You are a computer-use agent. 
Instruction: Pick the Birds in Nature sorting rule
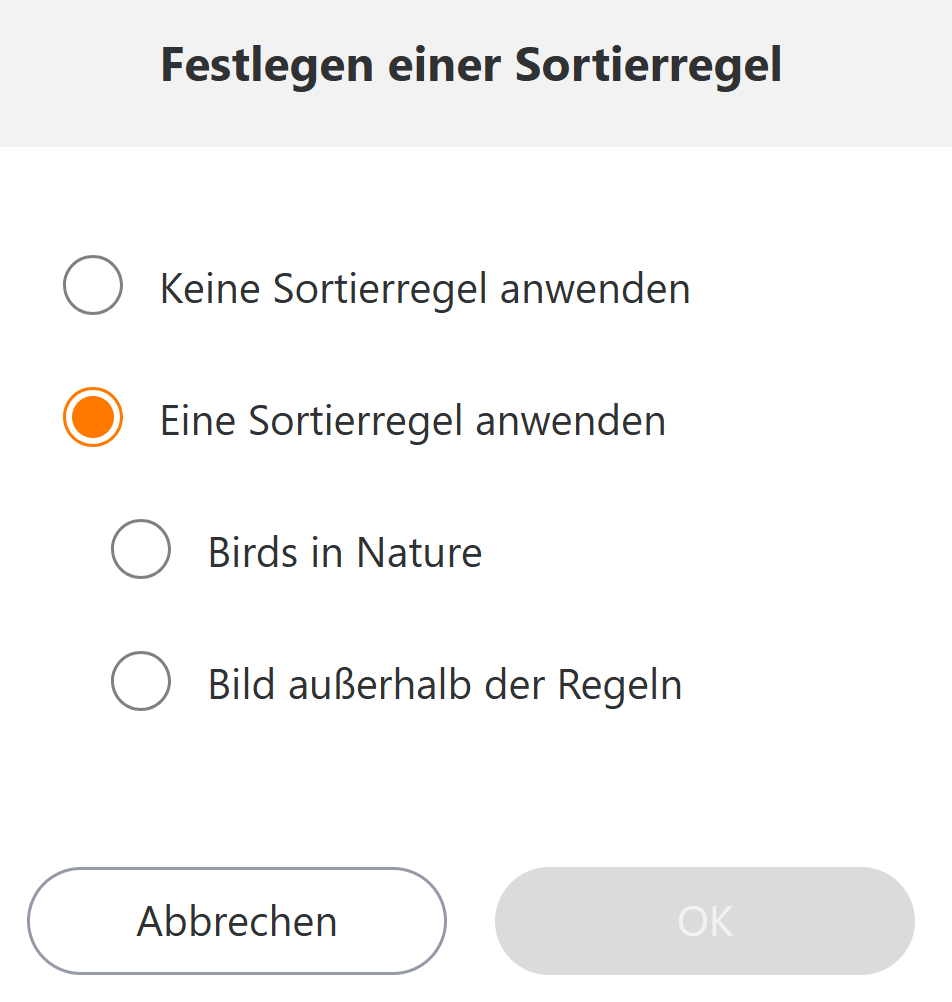(x=141, y=549)
